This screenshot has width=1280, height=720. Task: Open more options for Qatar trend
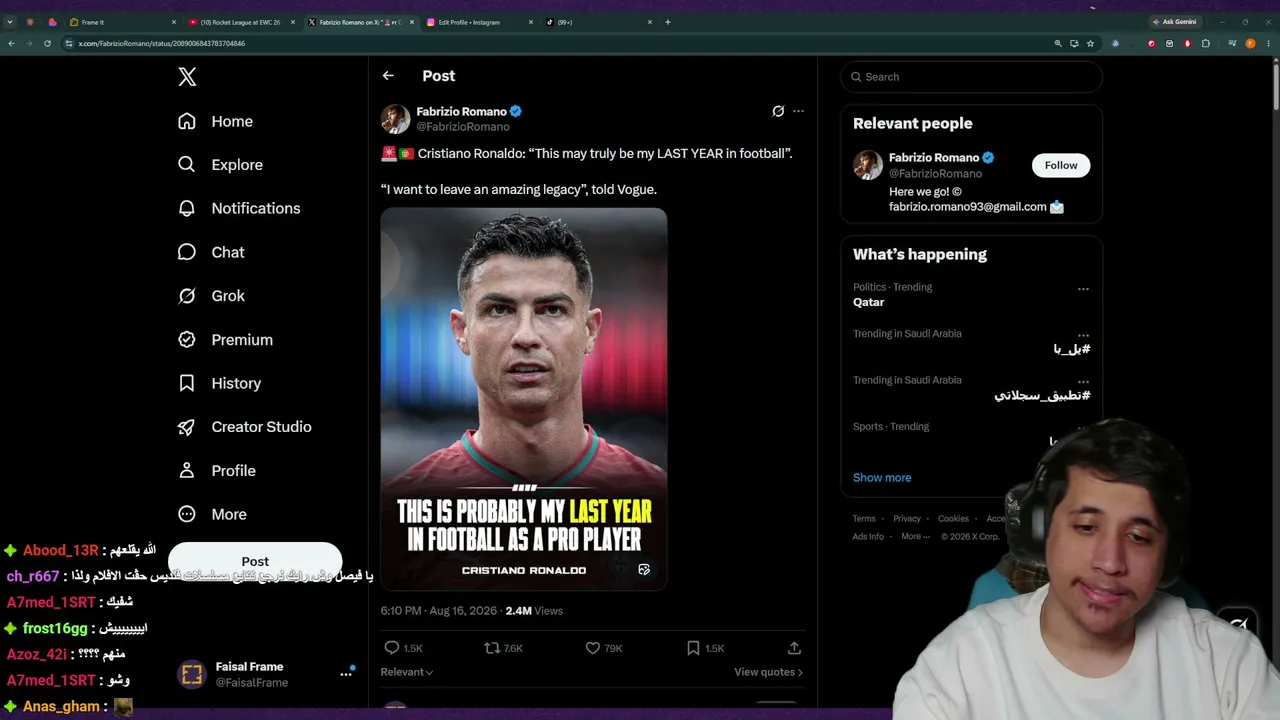[x=1083, y=289]
